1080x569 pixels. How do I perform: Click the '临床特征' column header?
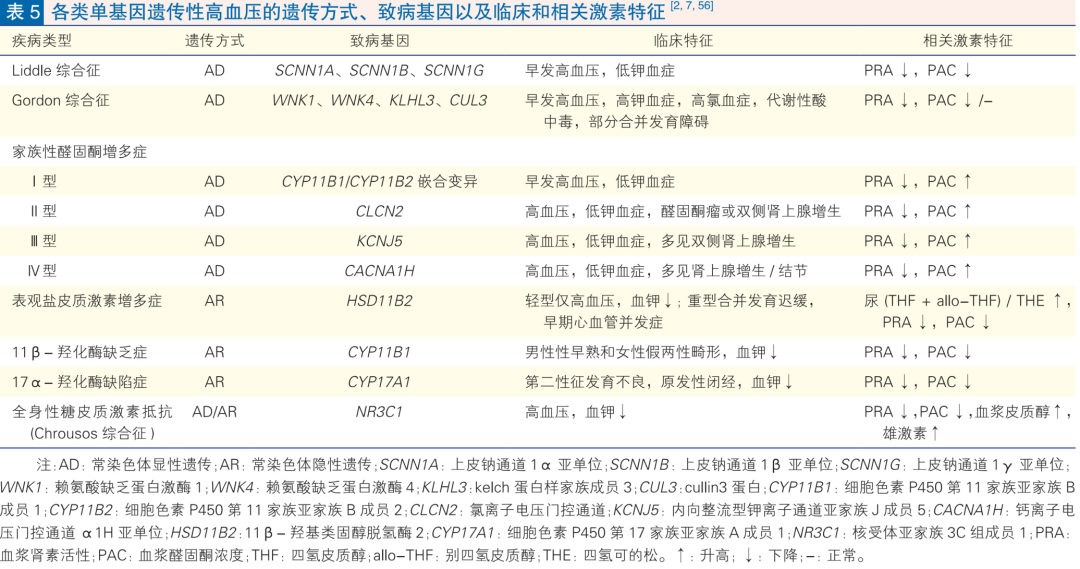683,41
